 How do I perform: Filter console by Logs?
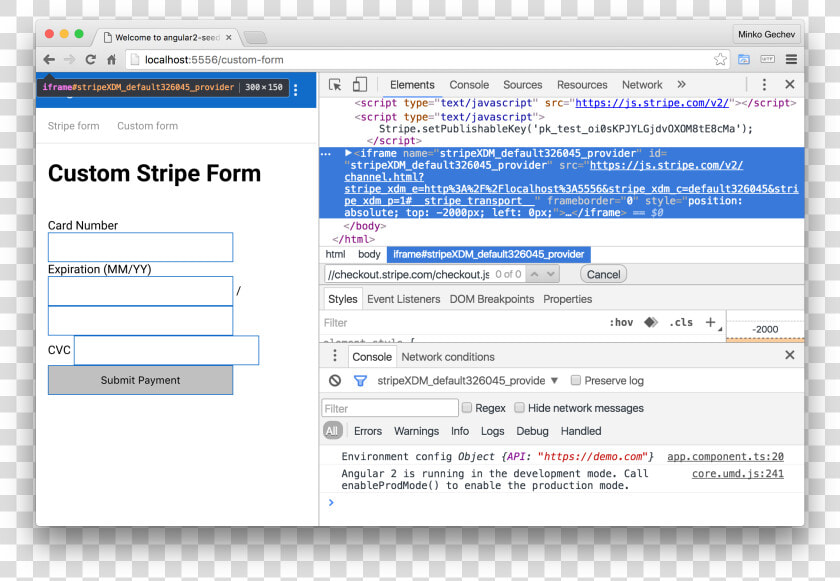coord(492,431)
